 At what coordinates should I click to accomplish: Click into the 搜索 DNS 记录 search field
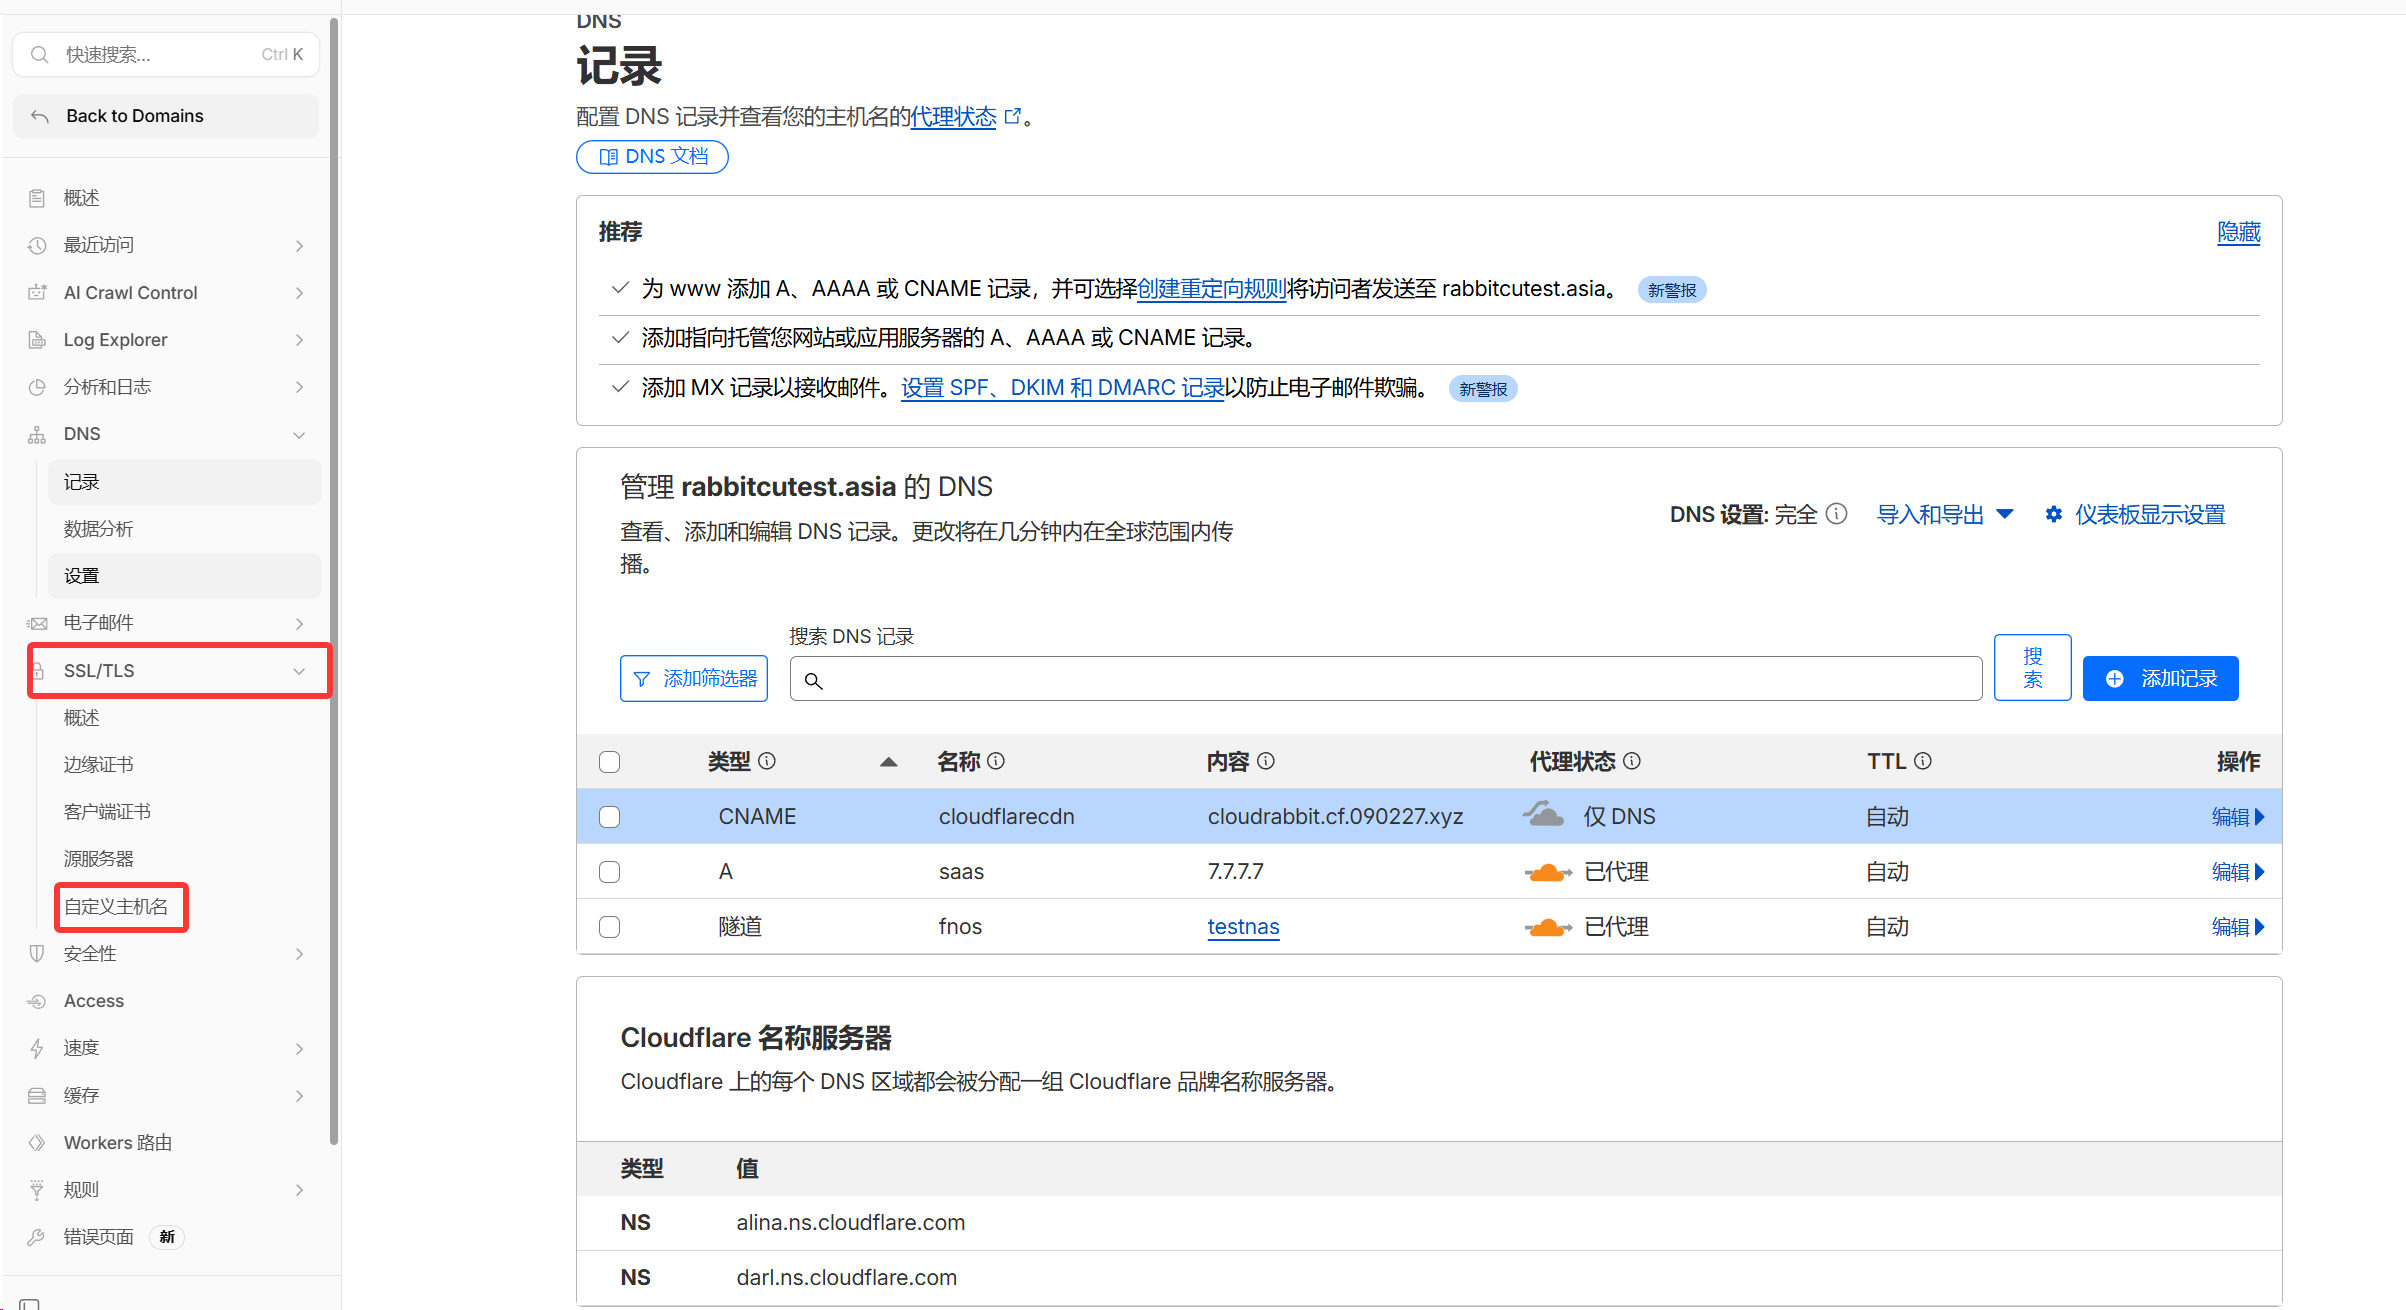(1385, 680)
